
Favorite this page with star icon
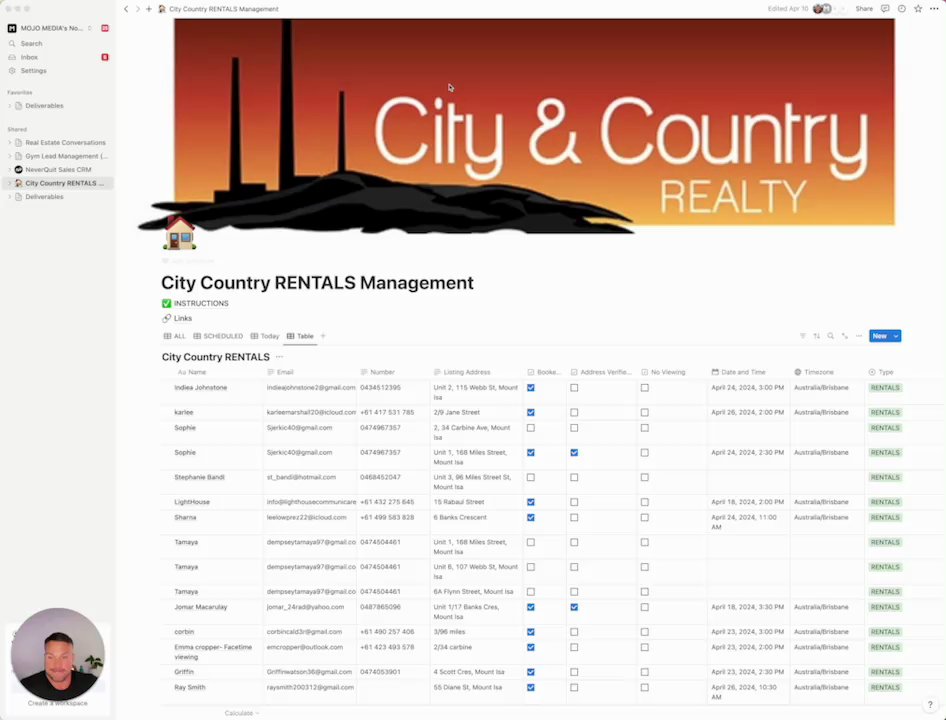pos(918,8)
